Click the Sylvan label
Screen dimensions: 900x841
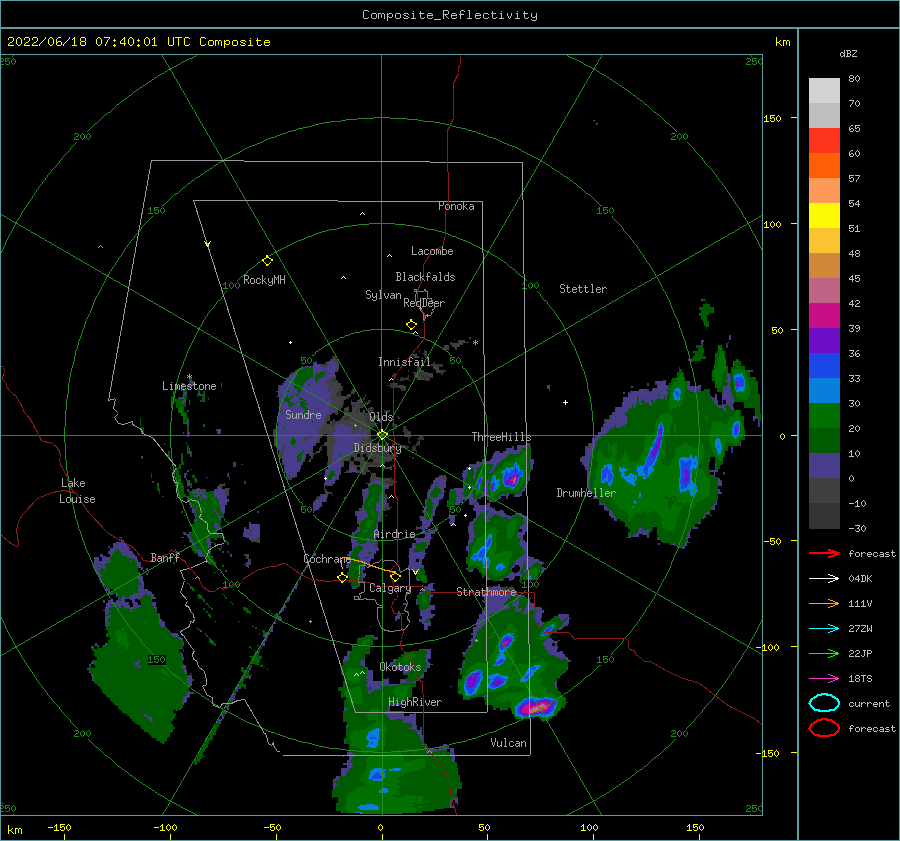tap(383, 295)
